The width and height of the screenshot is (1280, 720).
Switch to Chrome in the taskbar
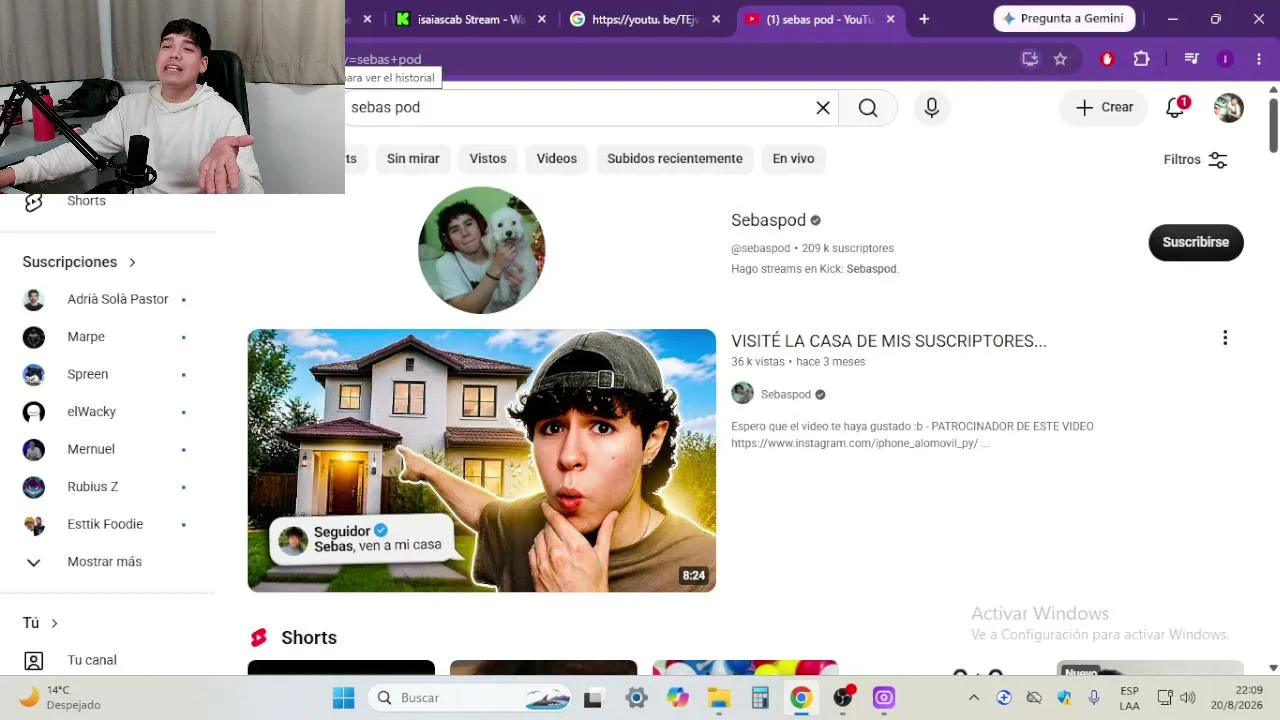click(x=801, y=698)
